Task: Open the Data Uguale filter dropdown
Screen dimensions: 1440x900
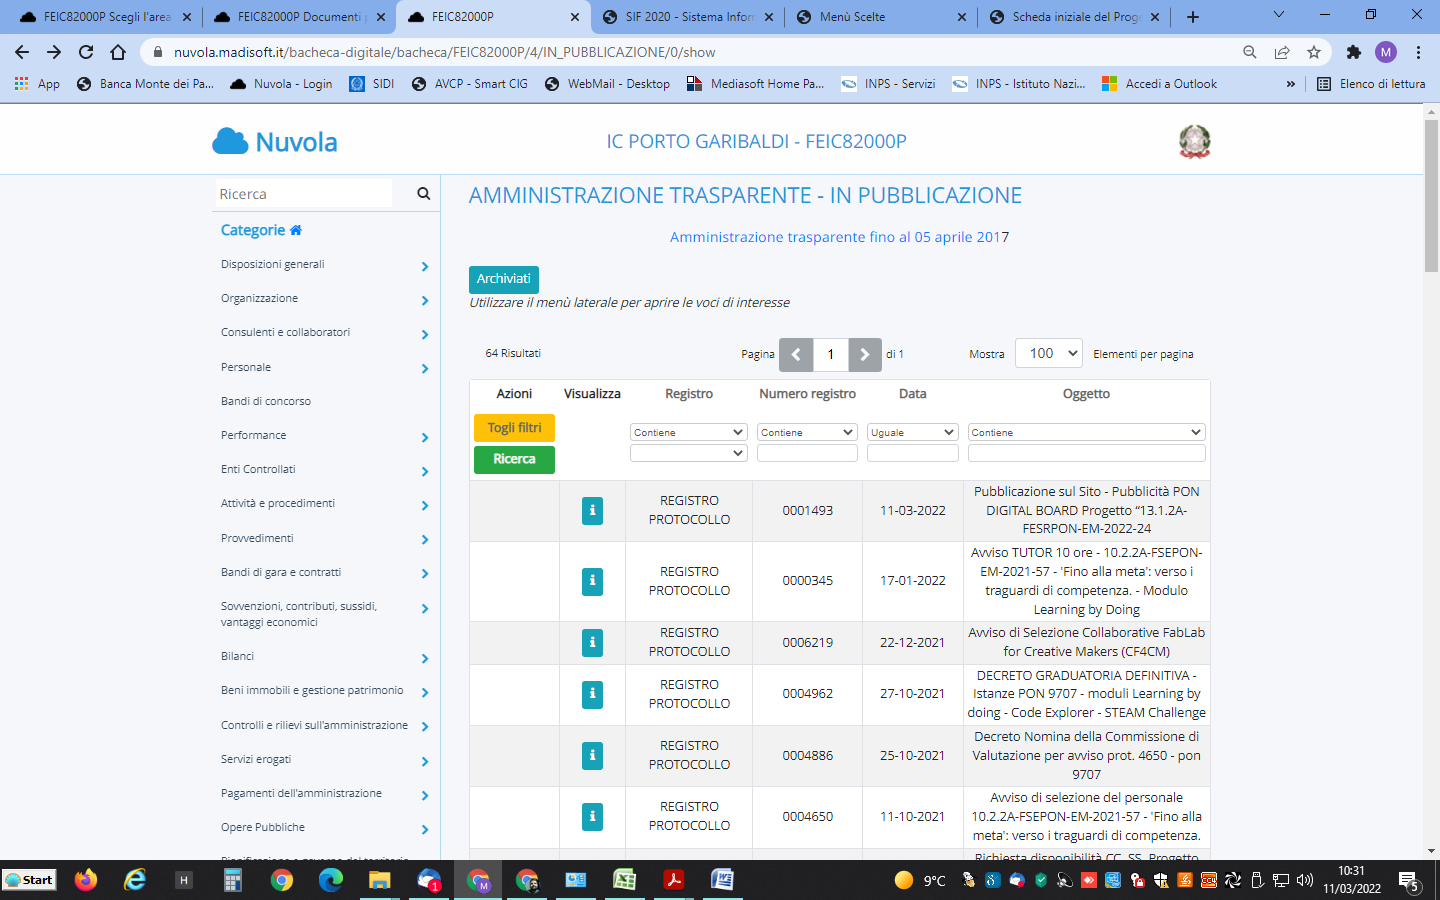Action: [912, 432]
